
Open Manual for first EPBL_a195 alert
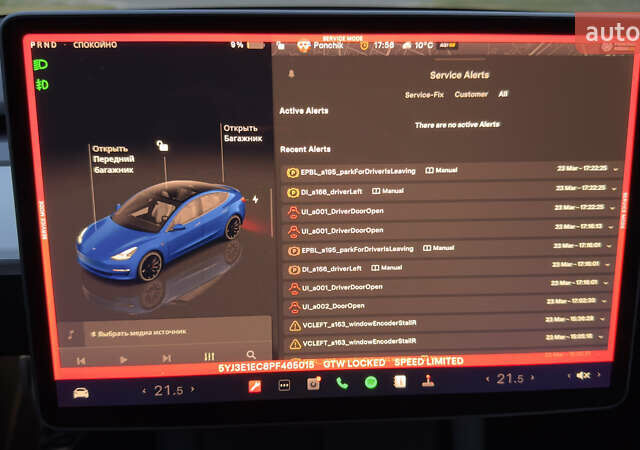[x=441, y=170]
